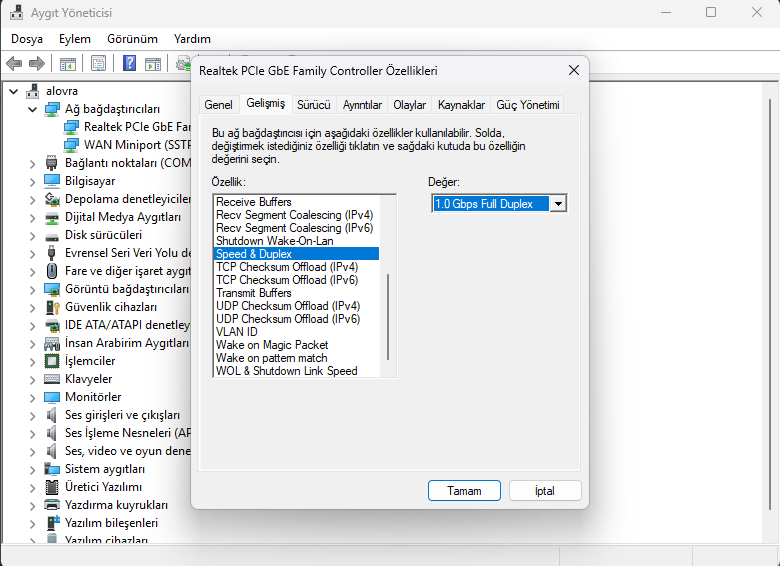Click the İşlemciler processor chip icon
This screenshot has height=566, width=780.
(x=52, y=361)
